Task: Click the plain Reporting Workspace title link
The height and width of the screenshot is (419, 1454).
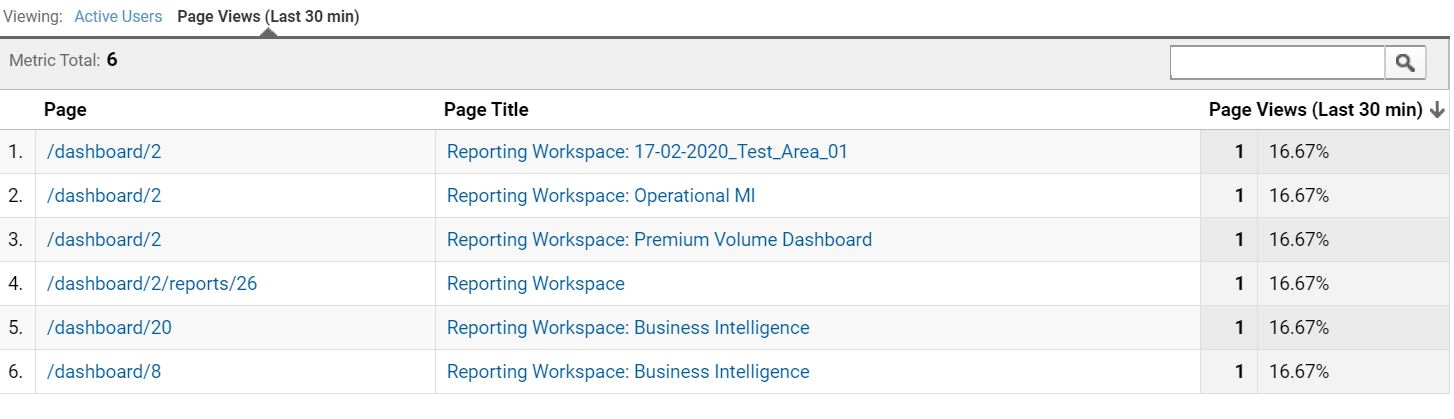Action: coord(536,284)
